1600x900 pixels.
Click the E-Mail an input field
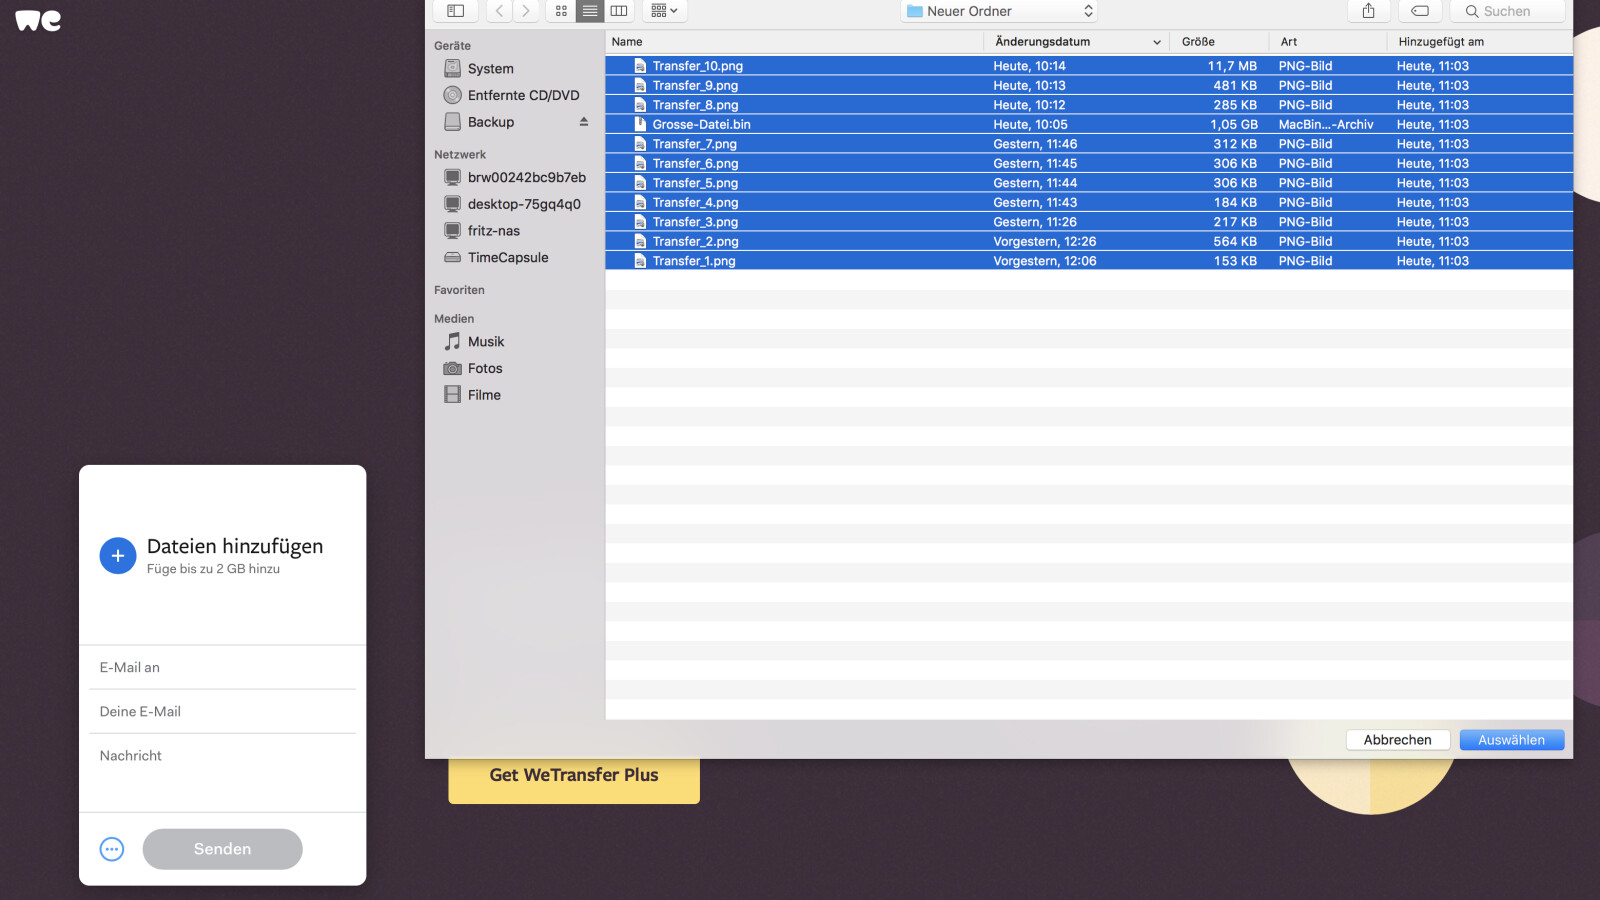pos(222,668)
